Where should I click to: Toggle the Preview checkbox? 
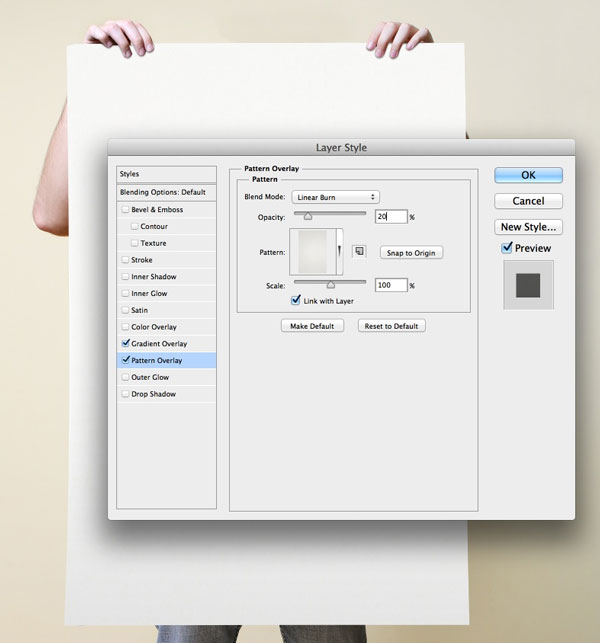[507, 248]
